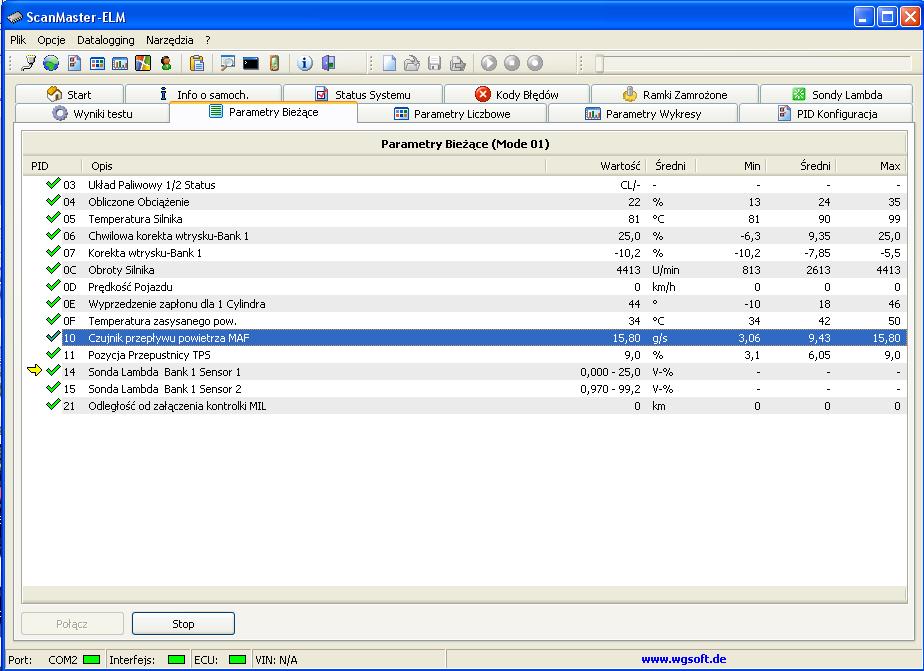Viewport: 924px width, 671px height.
Task: Click the connect cable icon in toolbar
Action: click(28, 63)
